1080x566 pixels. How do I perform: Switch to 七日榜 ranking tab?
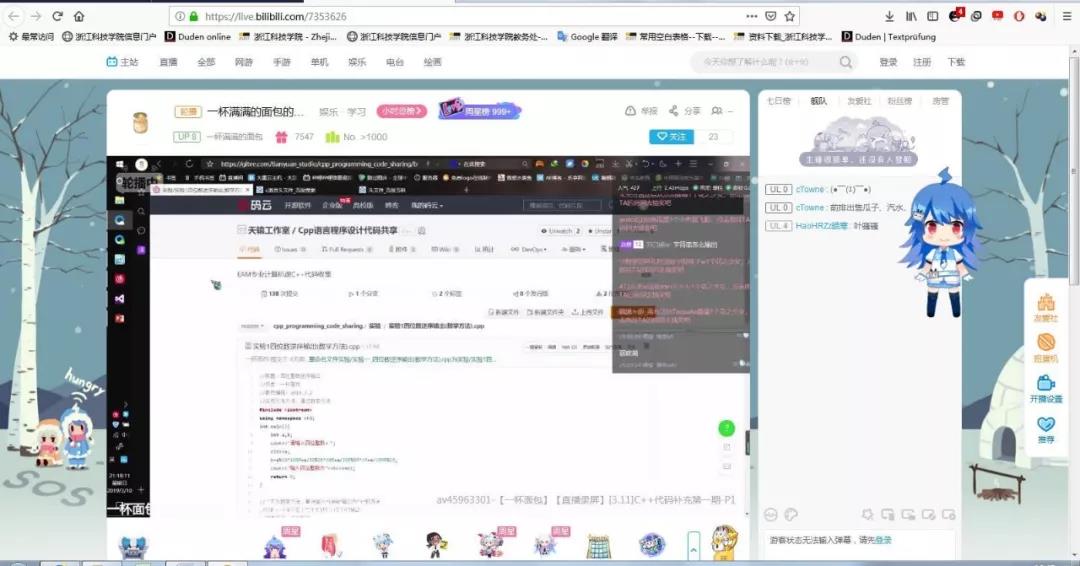pyautogui.click(x=779, y=101)
